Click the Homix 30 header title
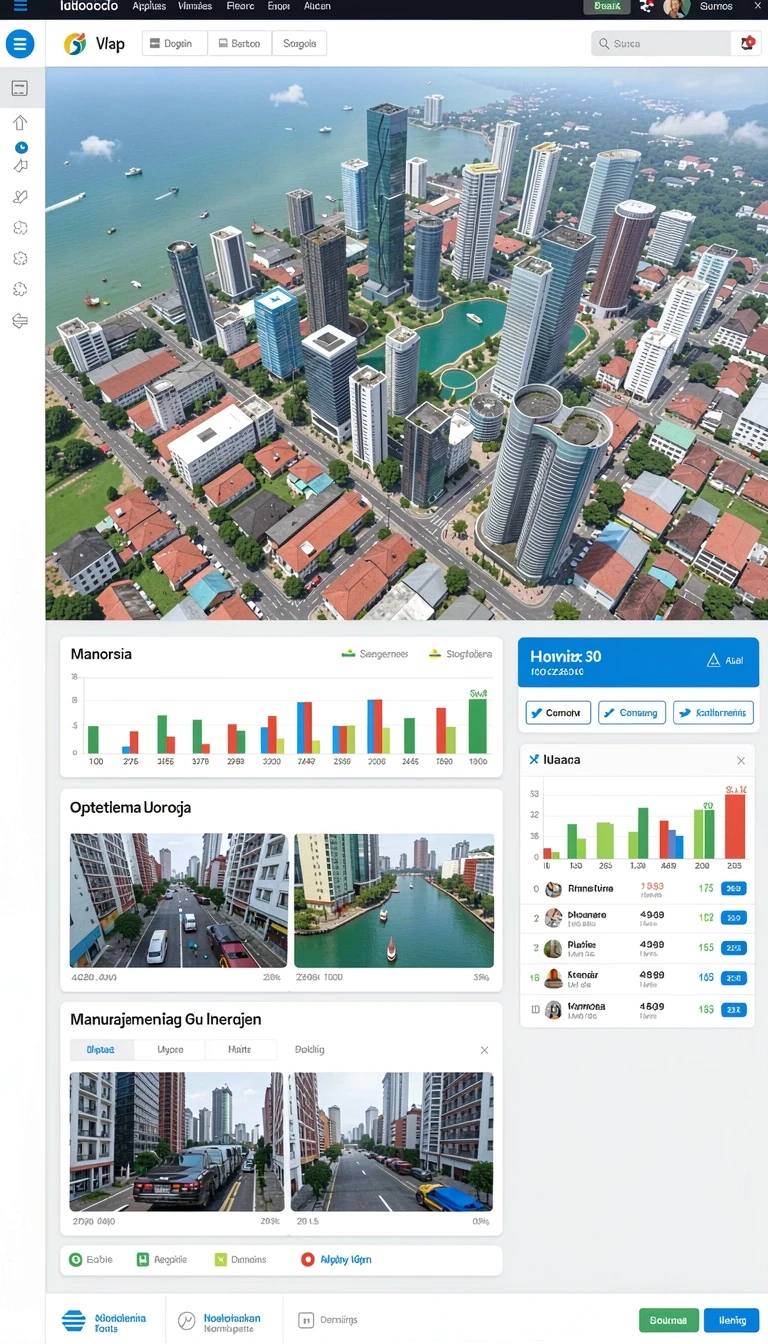 coord(566,657)
